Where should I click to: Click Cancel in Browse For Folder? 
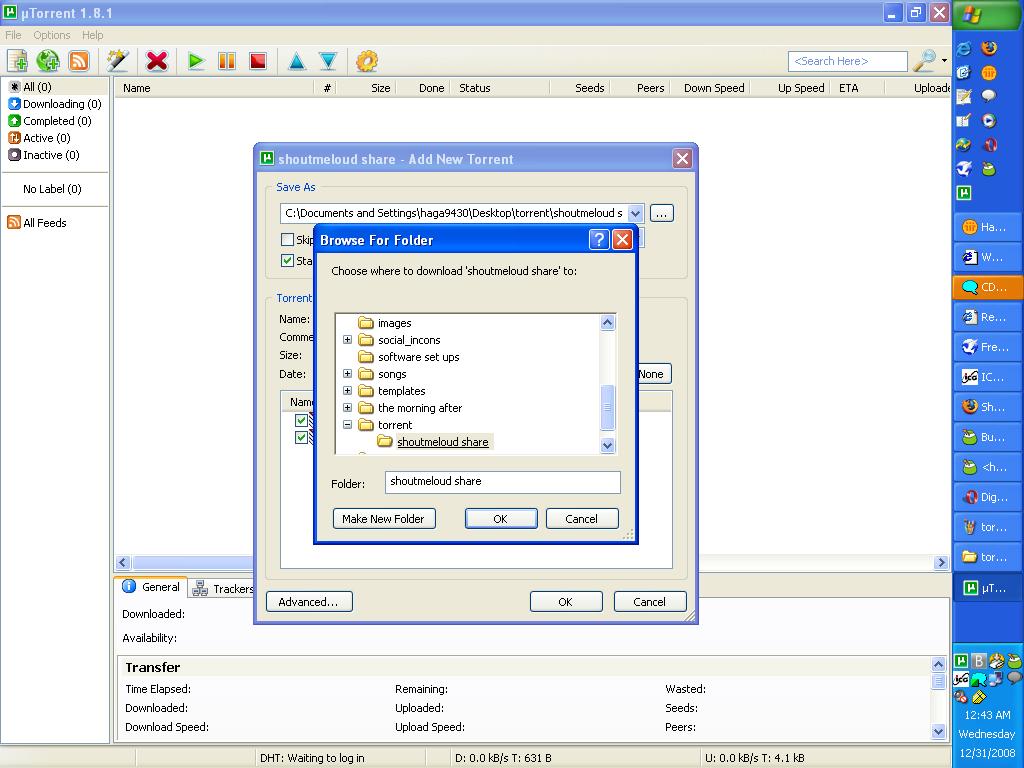(x=581, y=519)
